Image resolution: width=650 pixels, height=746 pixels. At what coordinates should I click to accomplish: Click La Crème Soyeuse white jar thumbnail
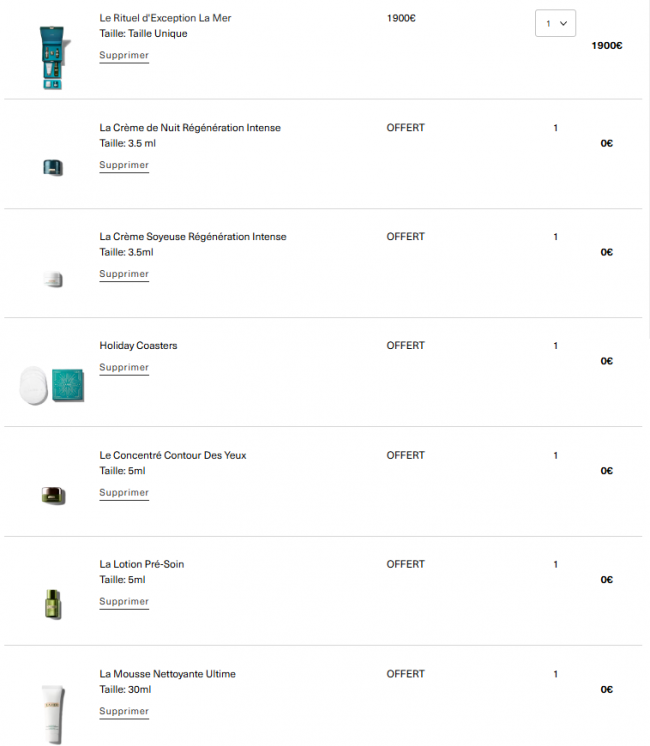(53, 279)
